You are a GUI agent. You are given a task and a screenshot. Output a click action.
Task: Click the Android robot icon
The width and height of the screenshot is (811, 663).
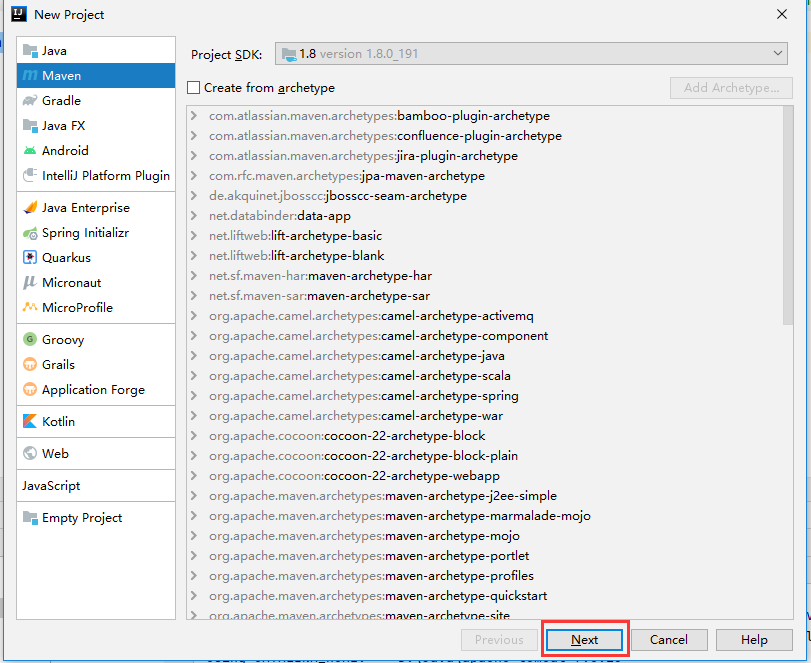click(x=30, y=150)
